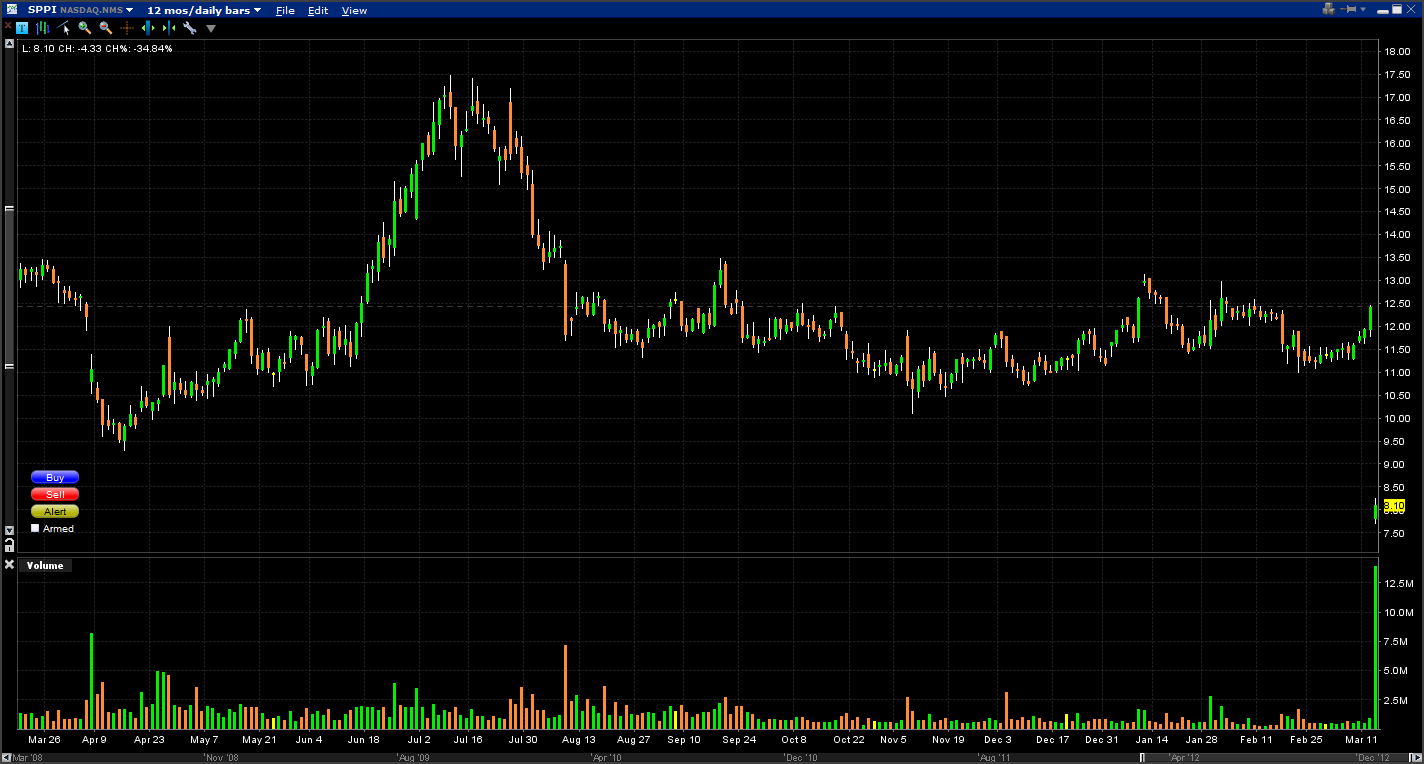Open the View menu
Image resolution: width=1424 pixels, height=764 pixels.
(354, 10)
